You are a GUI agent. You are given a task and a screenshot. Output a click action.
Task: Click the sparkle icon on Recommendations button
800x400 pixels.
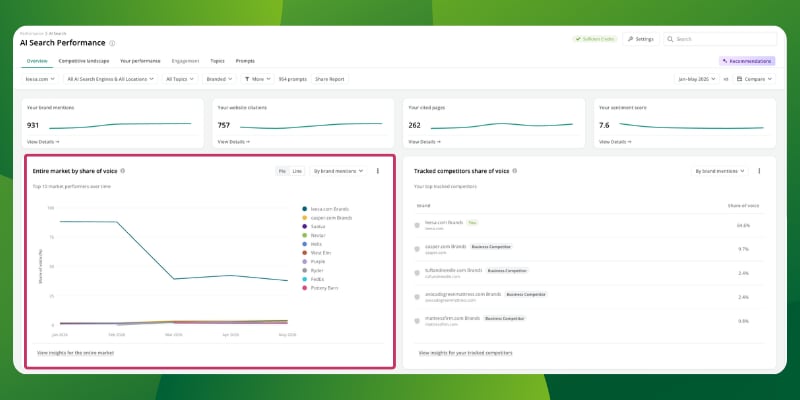click(725, 61)
